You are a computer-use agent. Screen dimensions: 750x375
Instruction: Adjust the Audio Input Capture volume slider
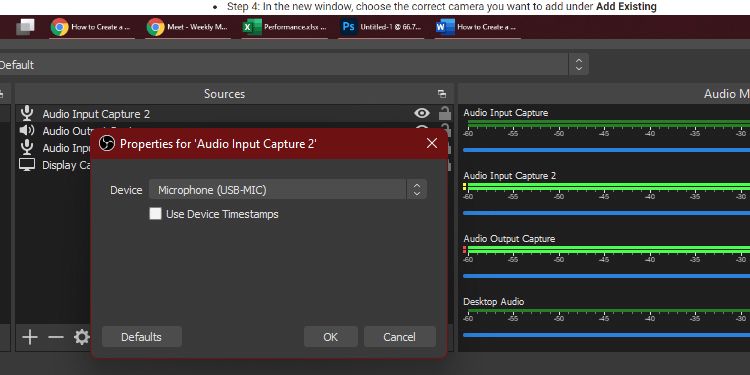(x=606, y=150)
